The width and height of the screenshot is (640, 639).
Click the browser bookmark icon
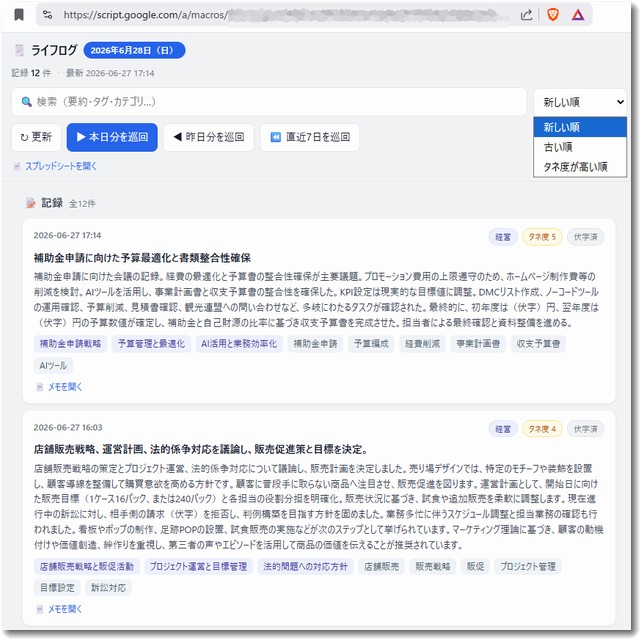pyautogui.click(x=19, y=15)
